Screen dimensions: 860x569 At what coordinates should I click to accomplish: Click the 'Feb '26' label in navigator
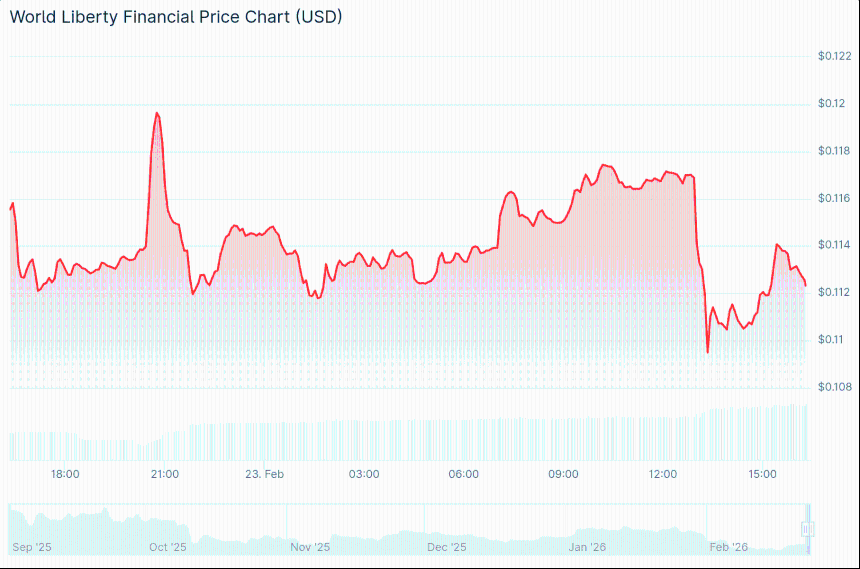tap(729, 547)
